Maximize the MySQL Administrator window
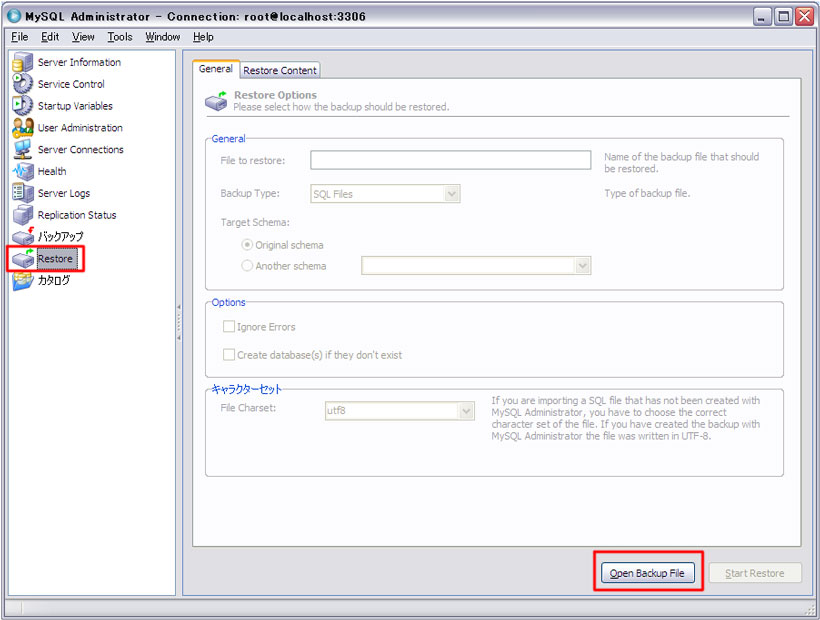Screen dimensions: 820x620 [x=783, y=17]
